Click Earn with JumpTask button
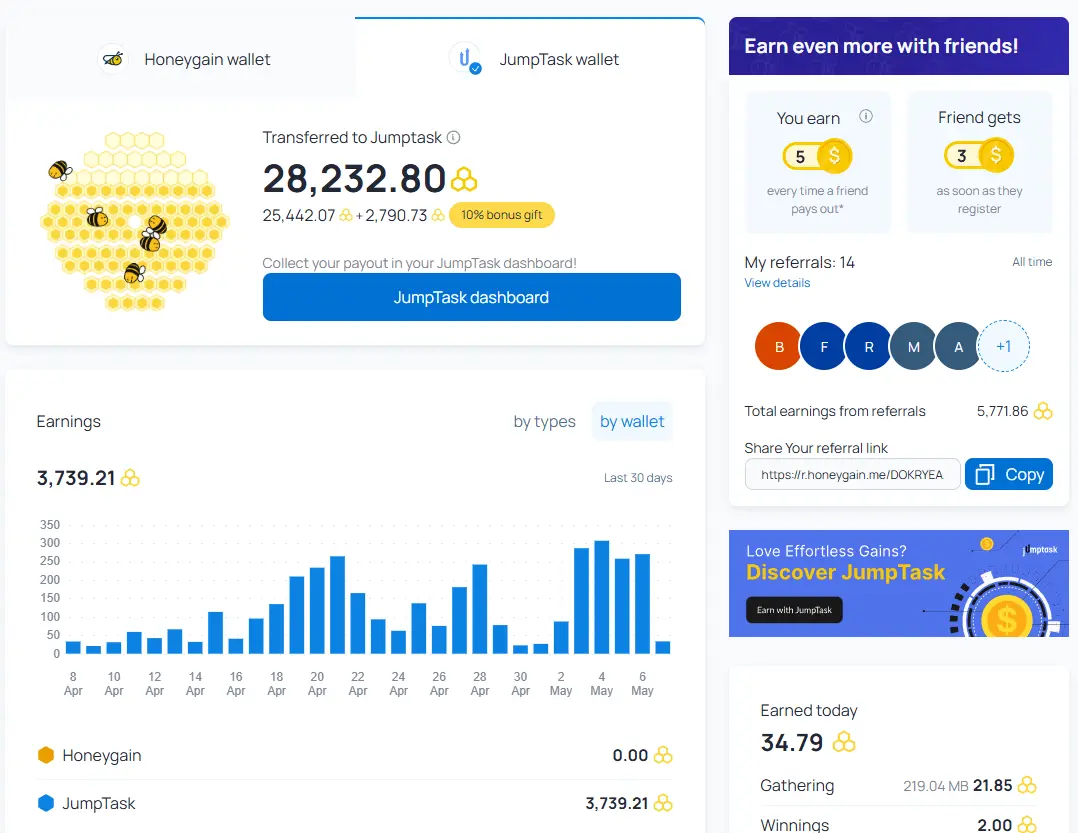 (794, 610)
